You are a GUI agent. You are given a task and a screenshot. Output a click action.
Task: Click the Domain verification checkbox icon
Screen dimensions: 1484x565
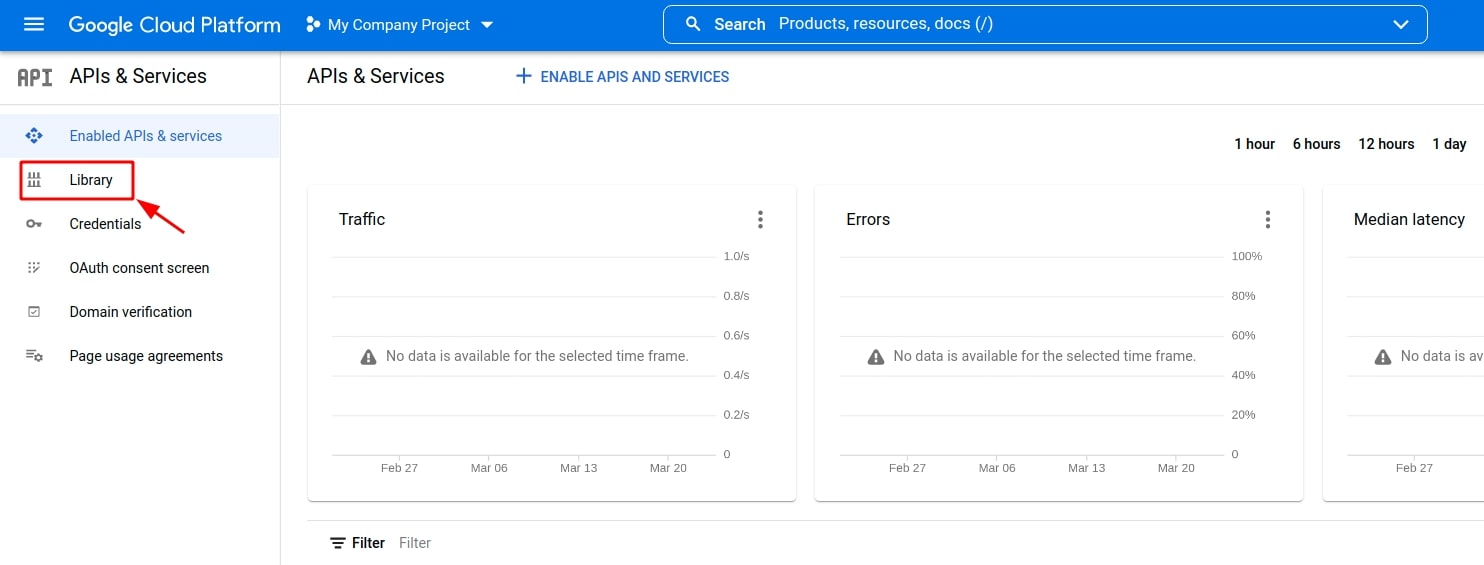click(x=34, y=312)
